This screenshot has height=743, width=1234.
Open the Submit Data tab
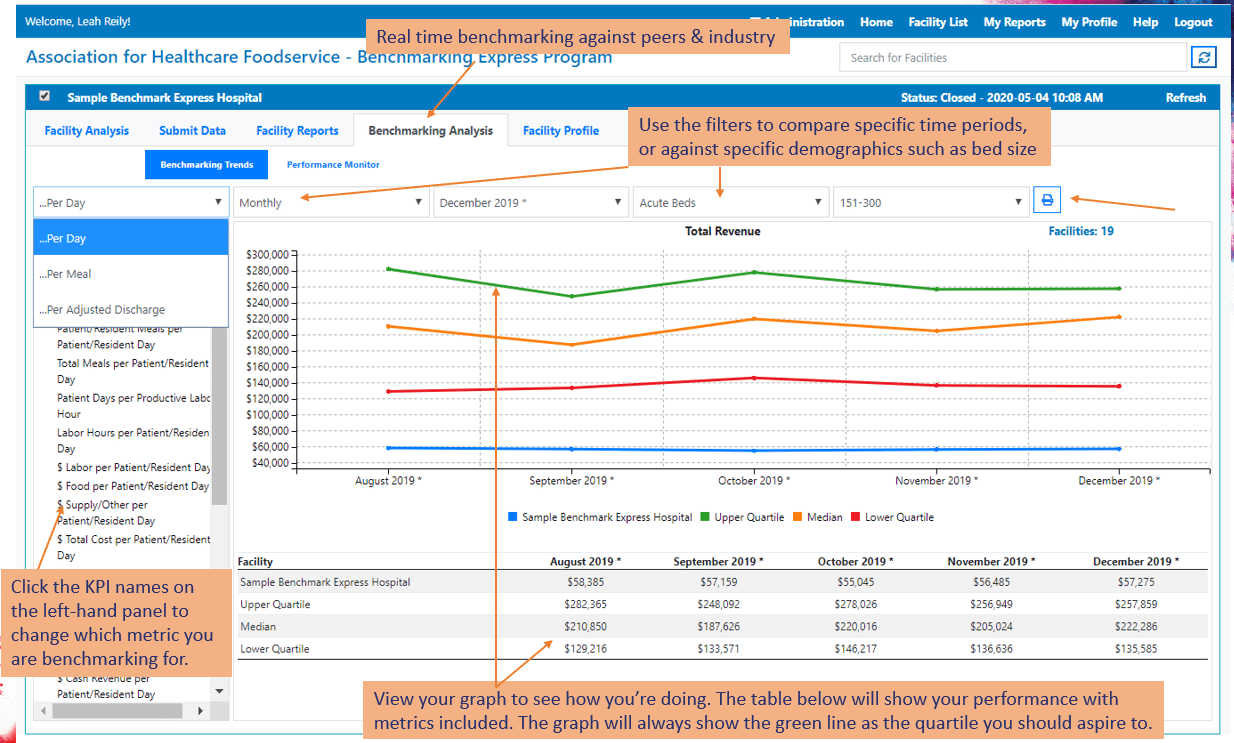coord(192,131)
